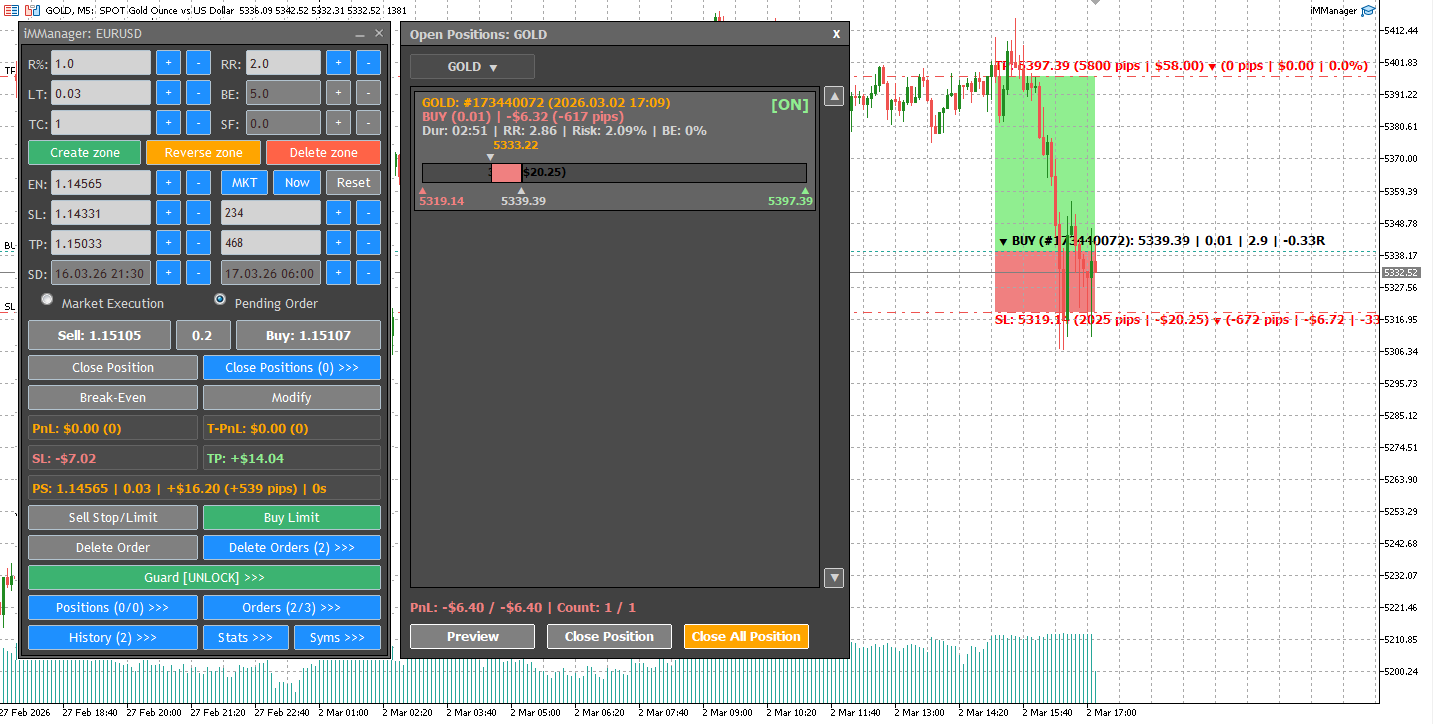Click the Sell Stop/Limit button

[x=113, y=517]
